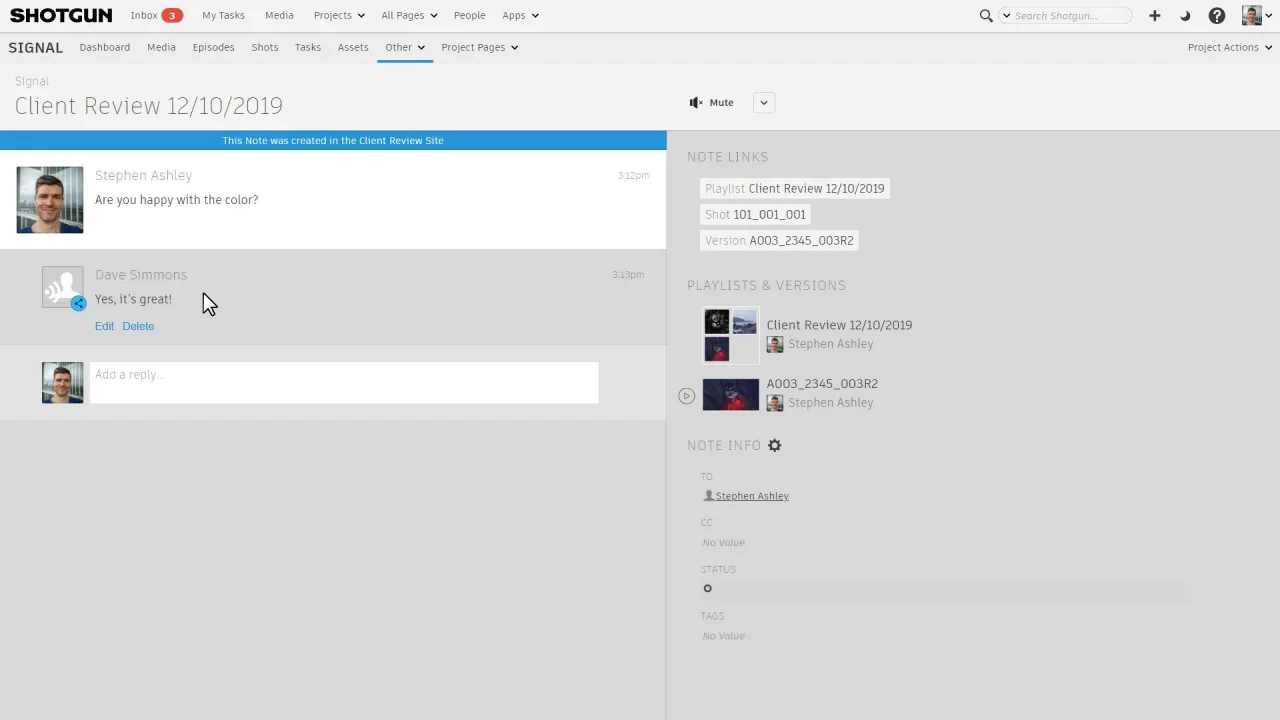Click Stephen Ashley's note avatar
This screenshot has width=1280, height=720.
click(50, 200)
